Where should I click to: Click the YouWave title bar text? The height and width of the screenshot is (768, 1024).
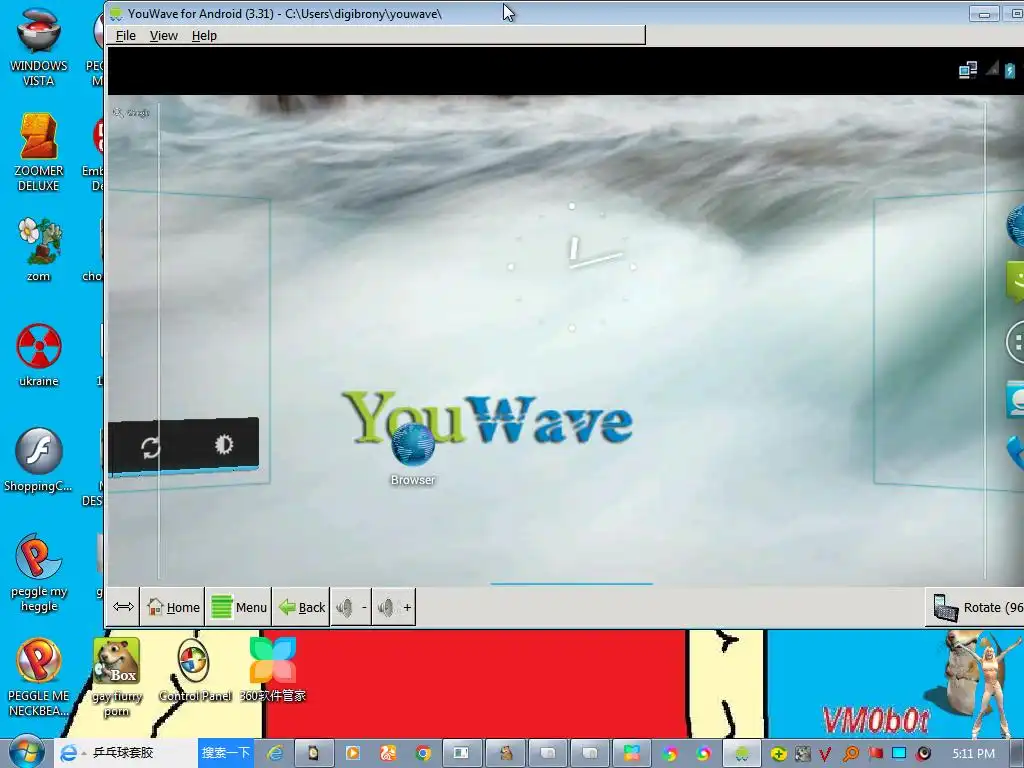[285, 13]
